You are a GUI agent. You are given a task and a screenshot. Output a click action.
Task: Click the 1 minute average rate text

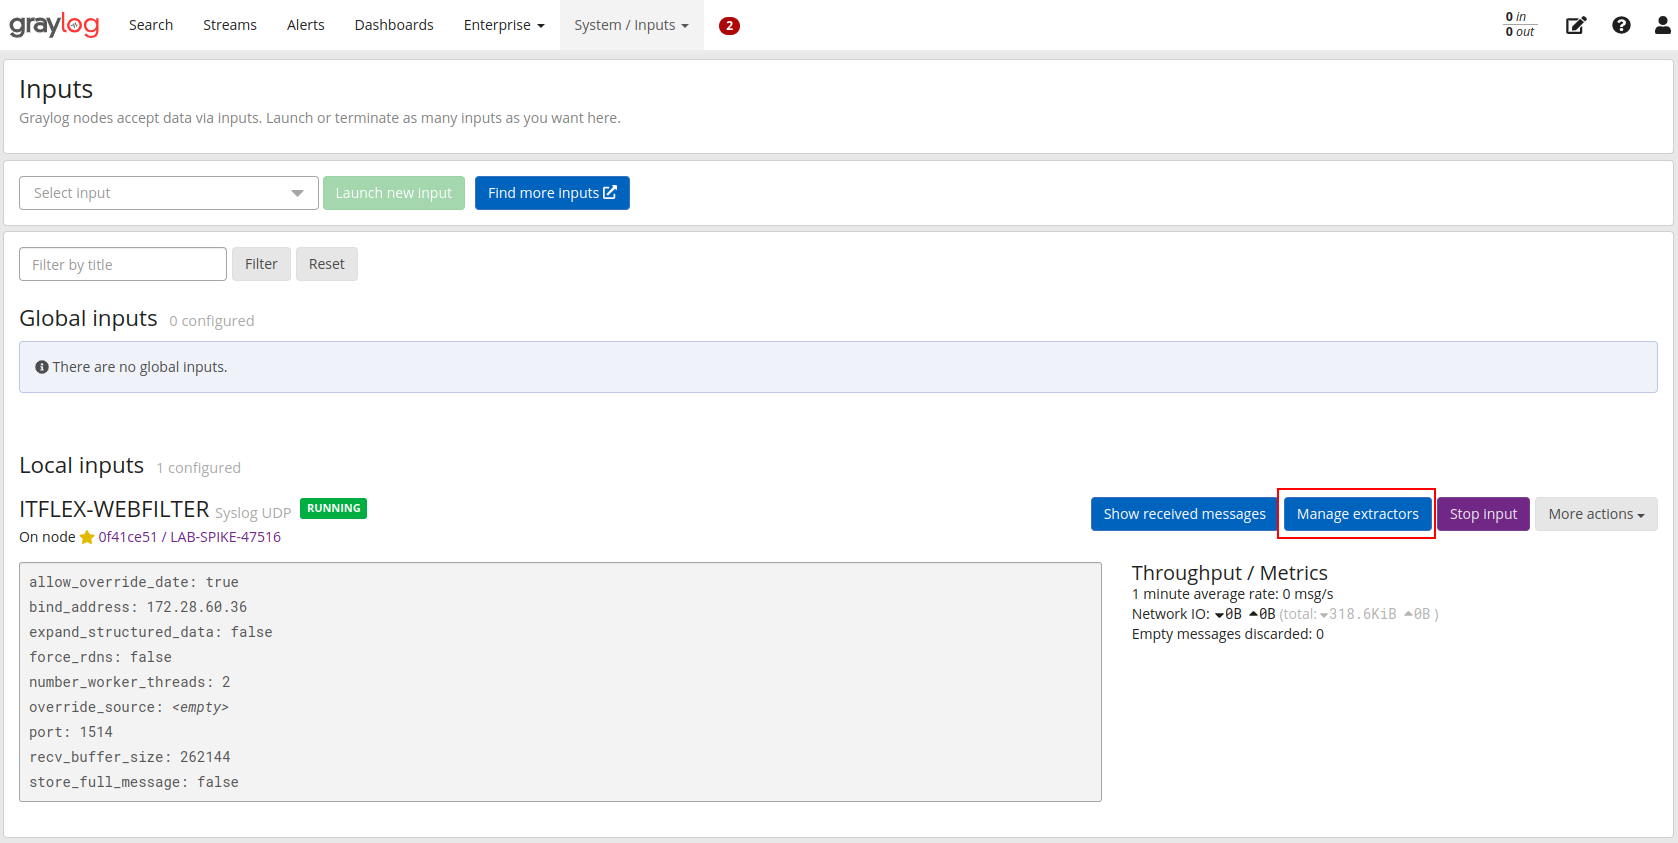1232,594
